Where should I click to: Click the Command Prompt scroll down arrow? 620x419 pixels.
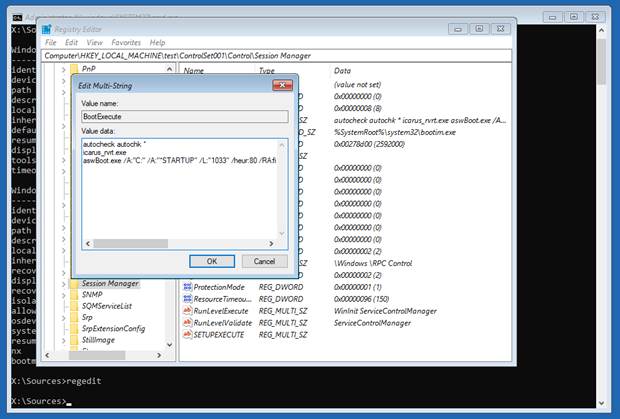point(601,403)
